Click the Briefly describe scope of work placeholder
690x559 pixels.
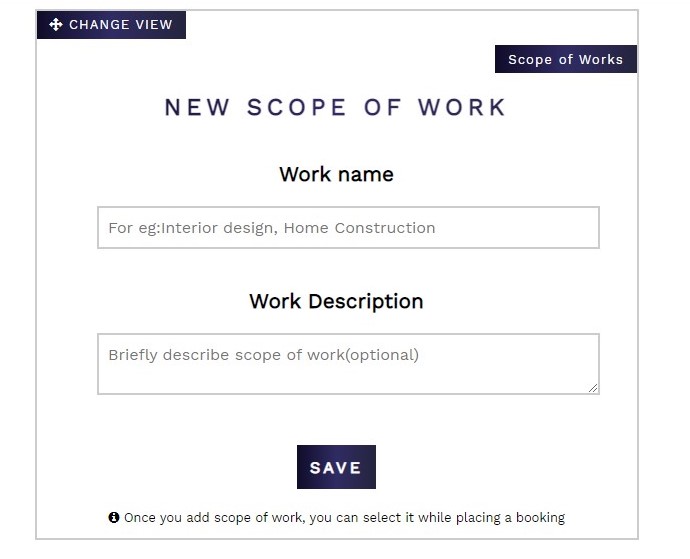click(x=263, y=355)
